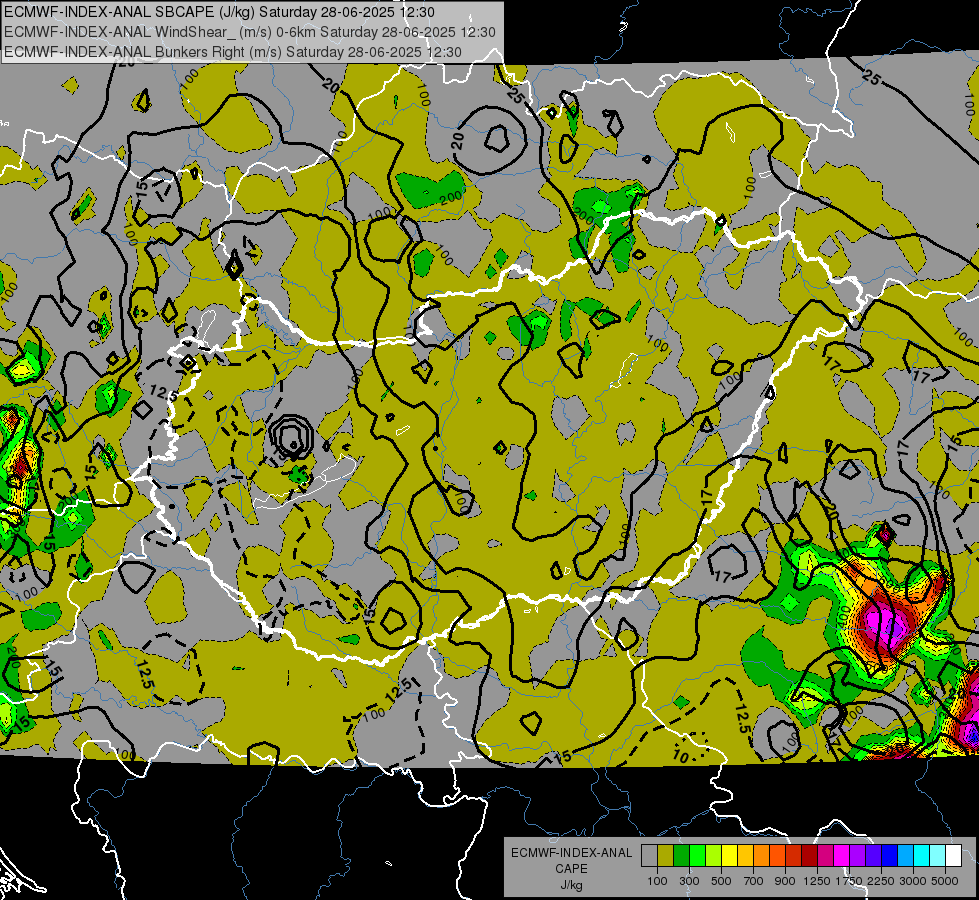Viewport: 979px width, 900px height.
Task: Click the bright cyan legend swatch
Action: pyautogui.click(x=922, y=856)
